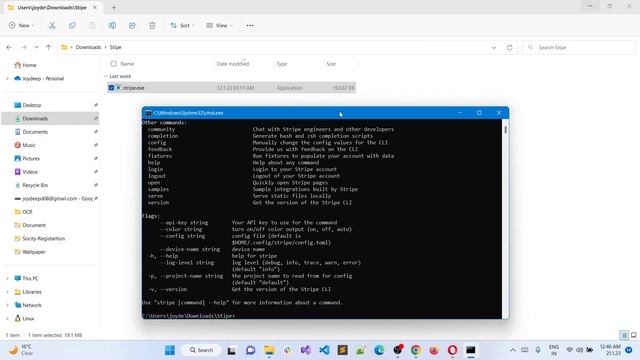Expand Linux tree node

point(7,318)
